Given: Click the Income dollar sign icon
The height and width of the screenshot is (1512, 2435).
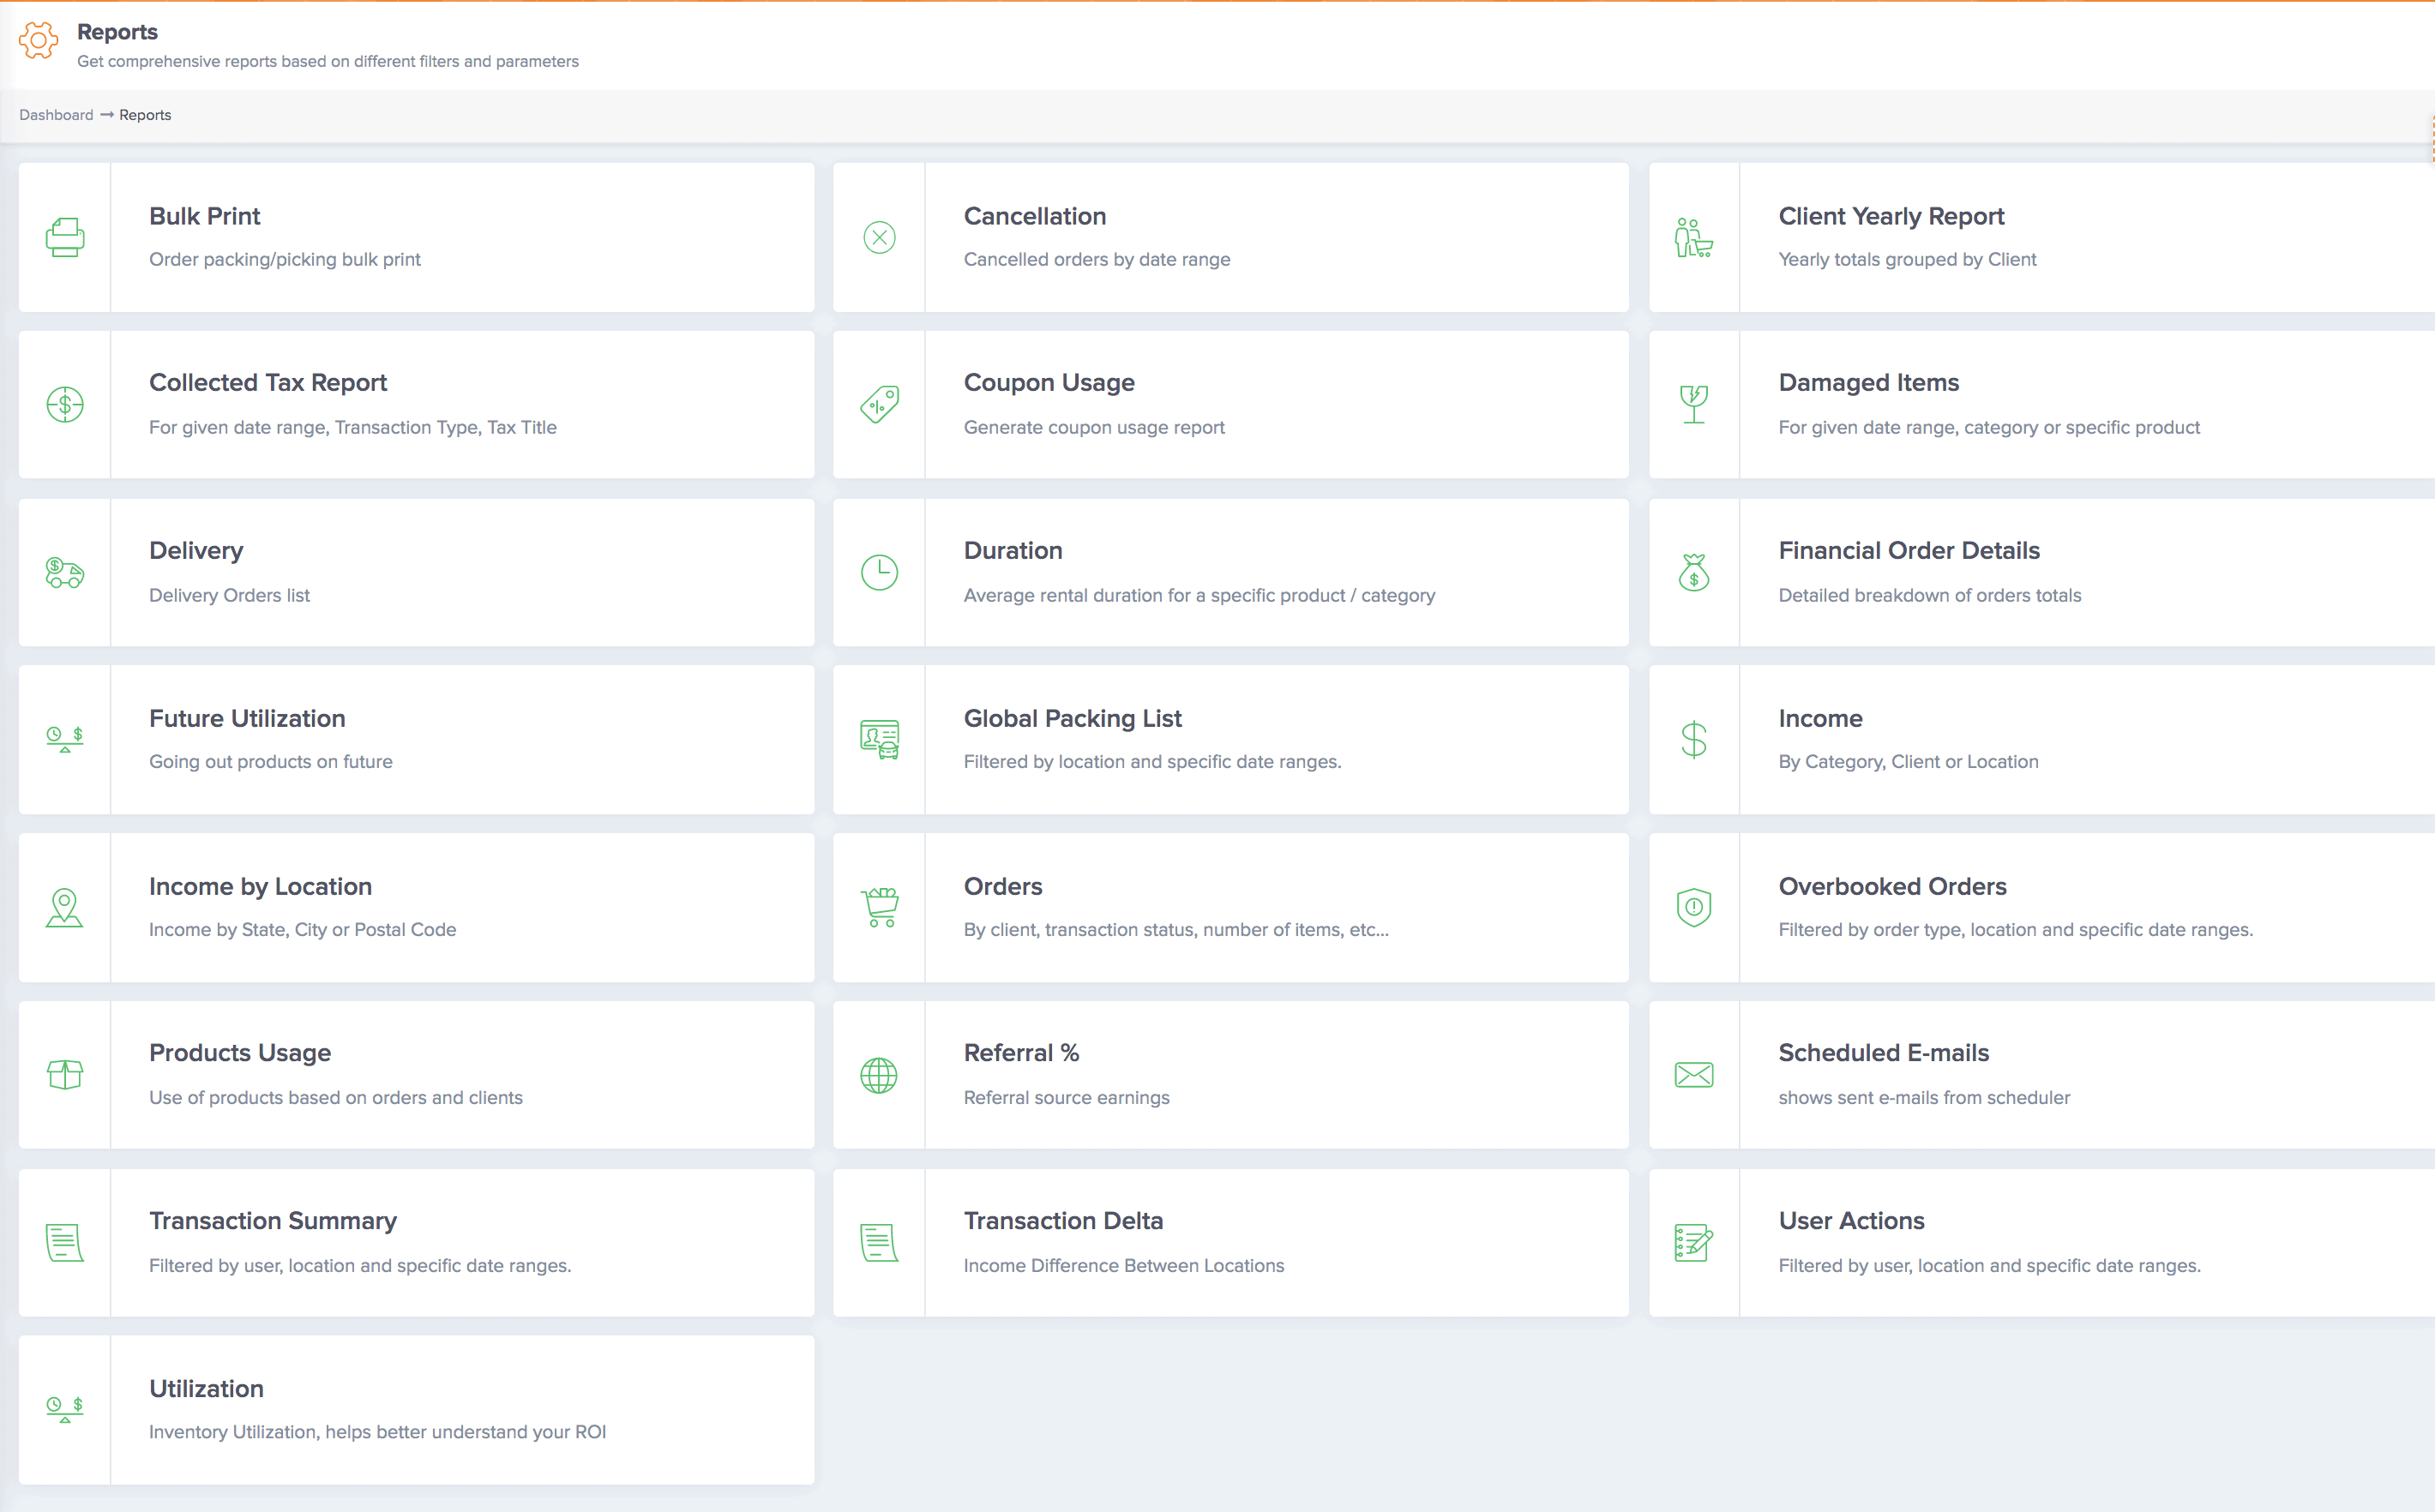Looking at the screenshot, I should click(x=1693, y=739).
